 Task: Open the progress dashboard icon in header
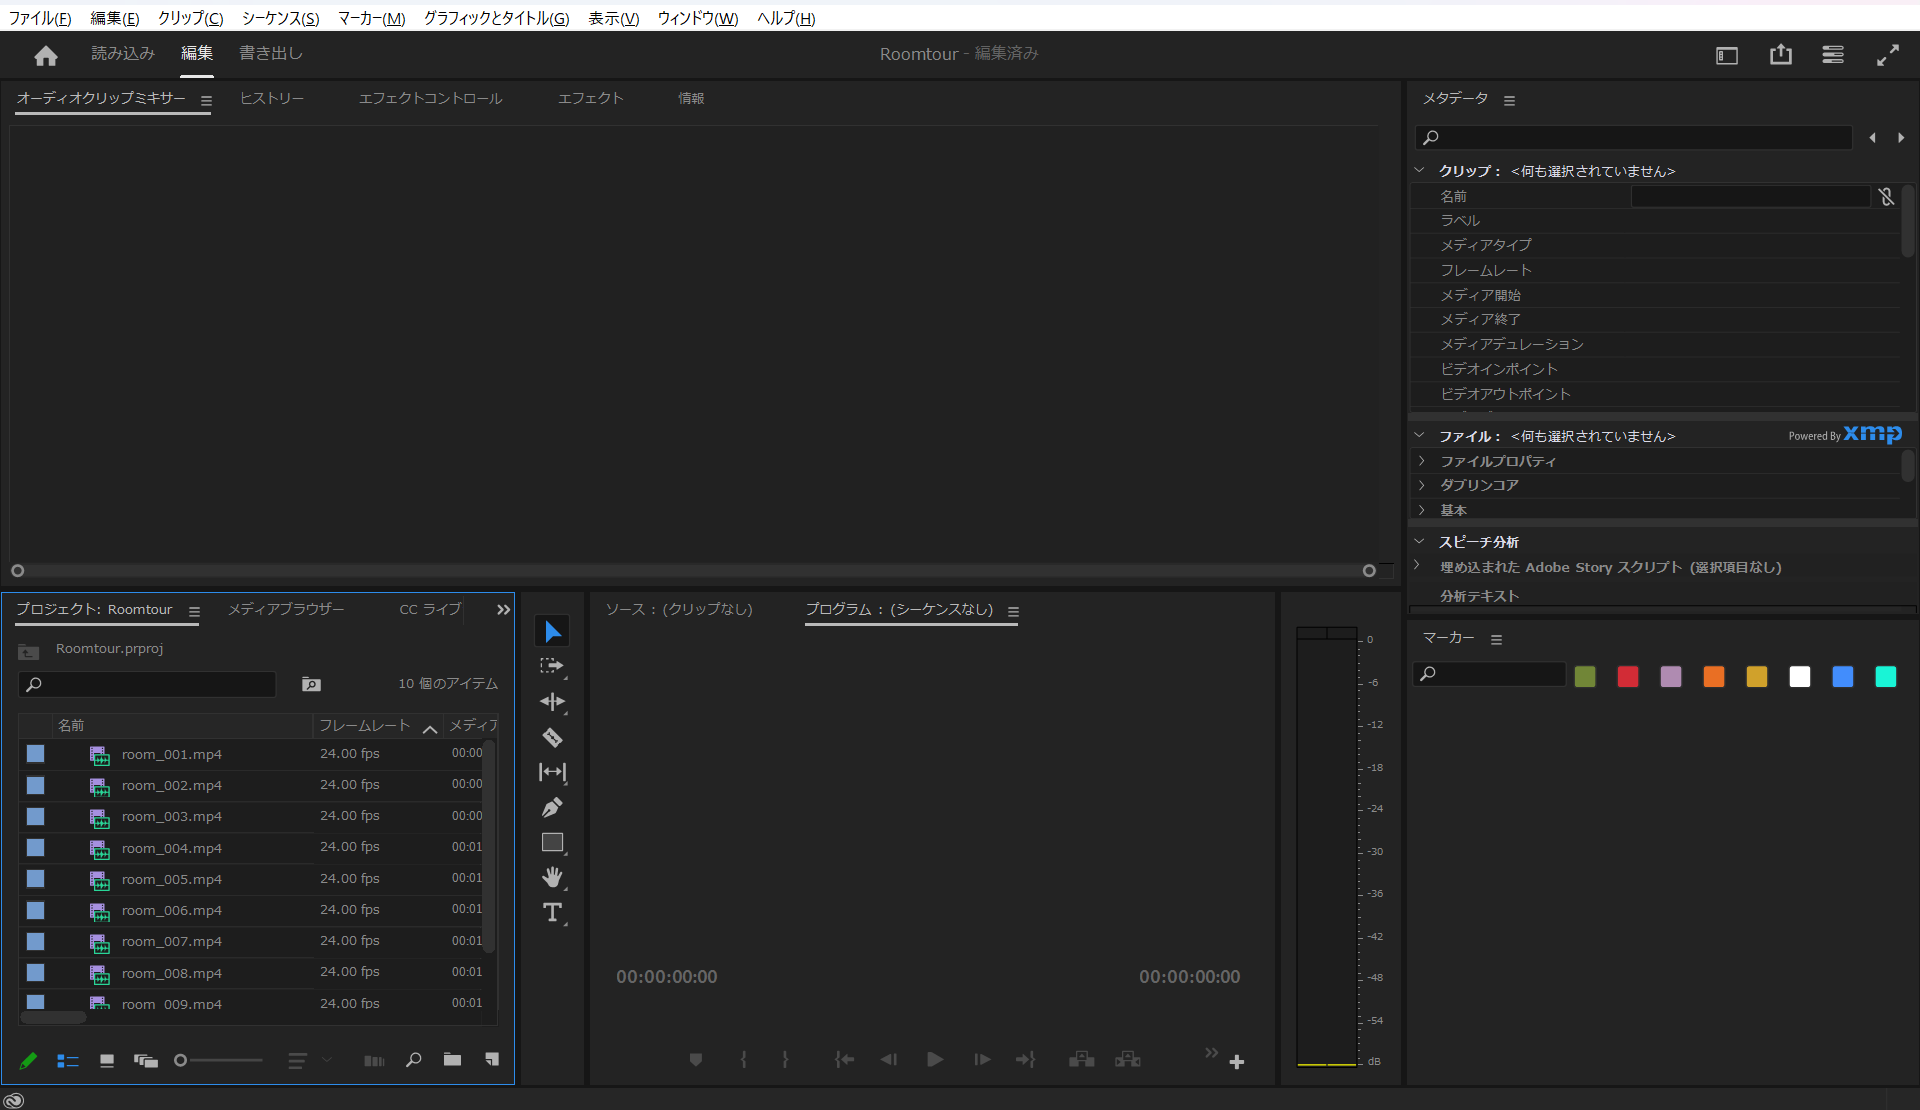pyautogui.click(x=1833, y=55)
